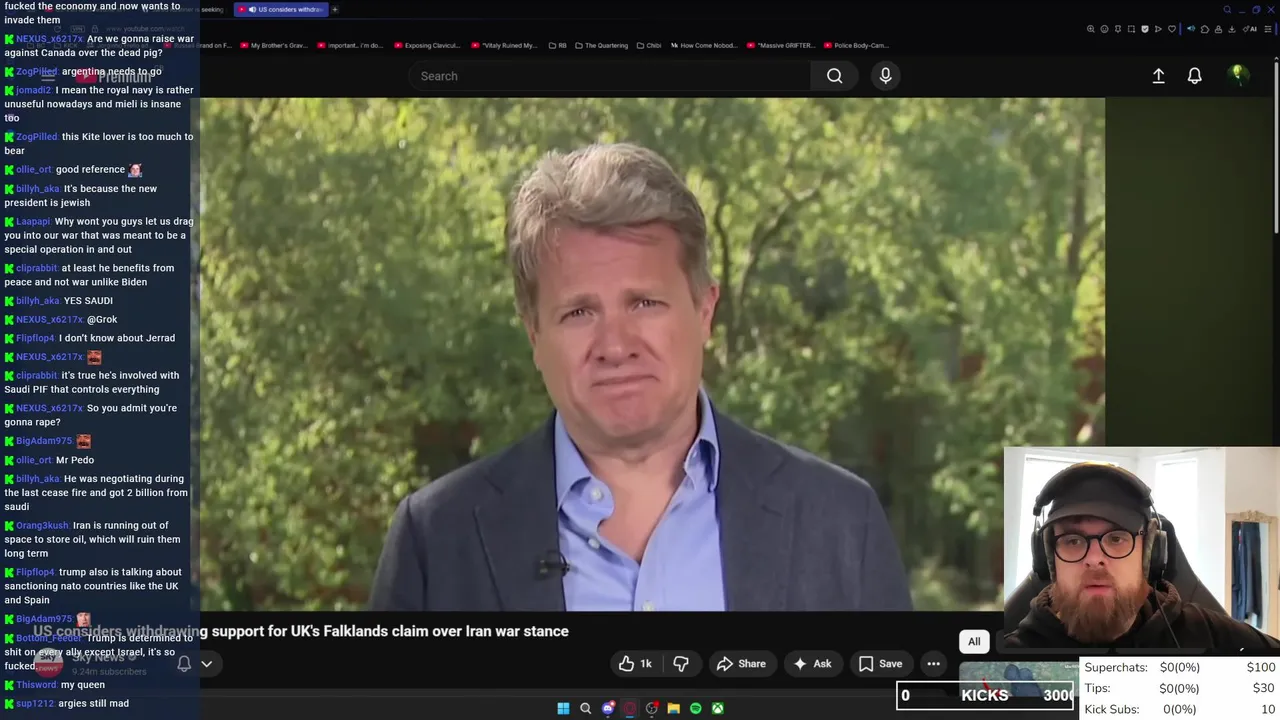Dislike the video with thumbs down
The height and width of the screenshot is (720, 1280).
coord(681,664)
